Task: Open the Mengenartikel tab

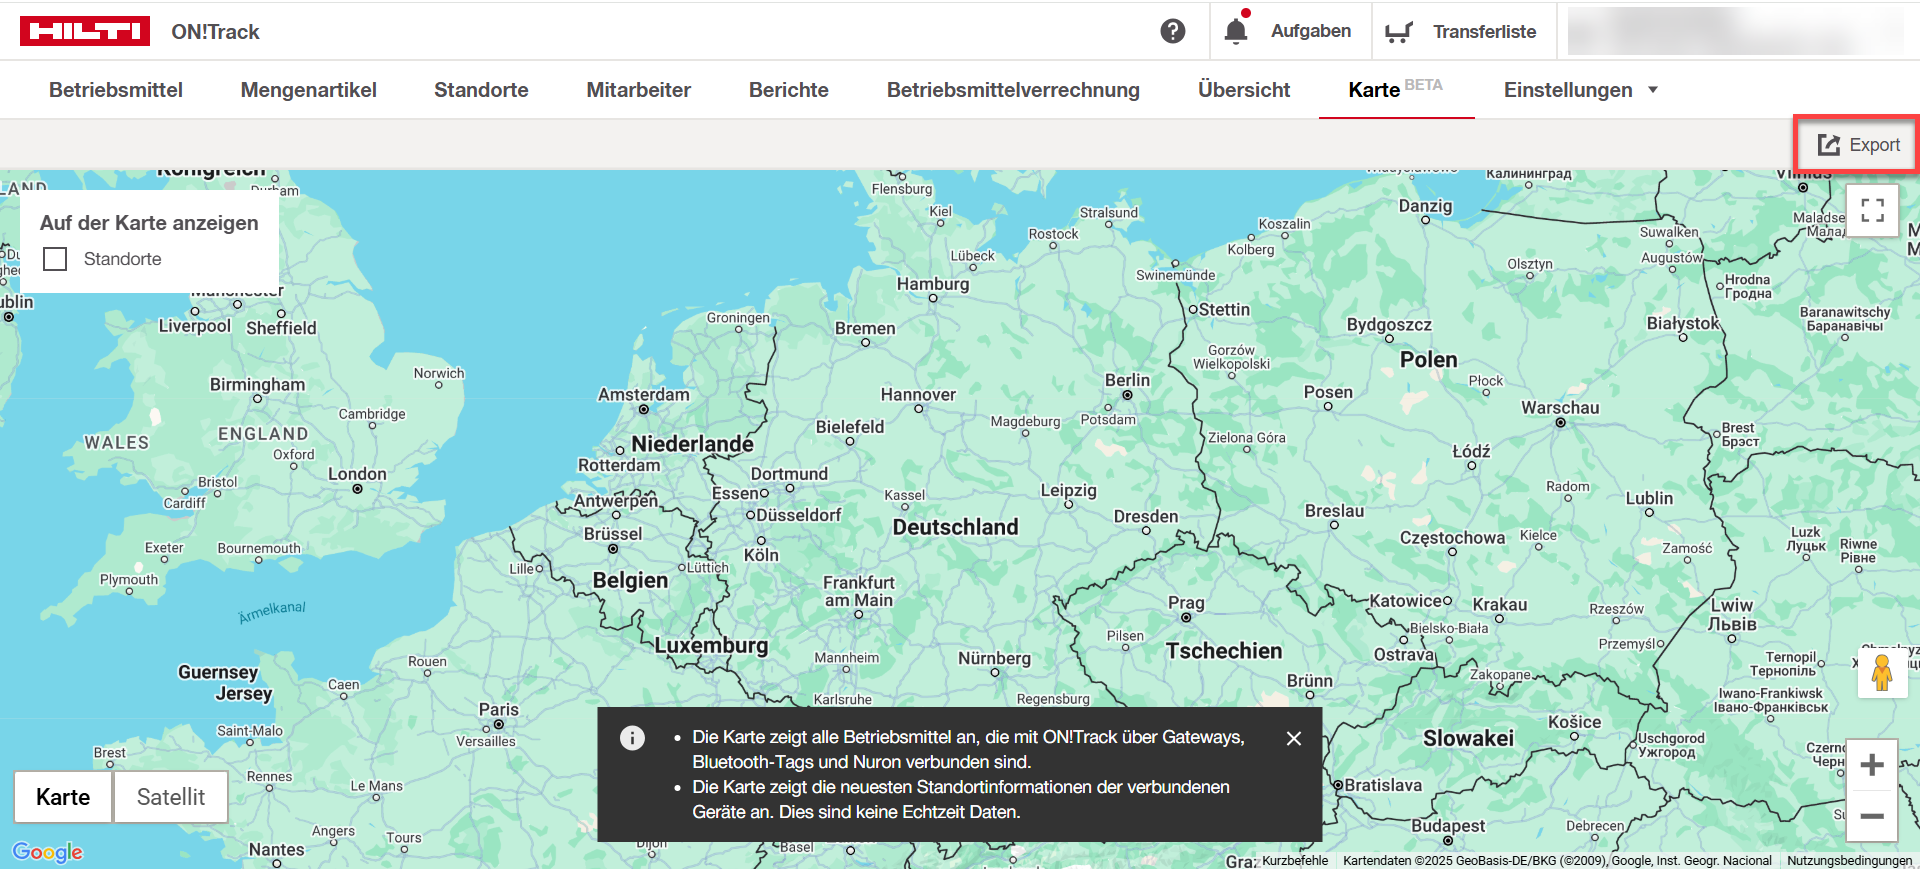Action: coord(309,90)
